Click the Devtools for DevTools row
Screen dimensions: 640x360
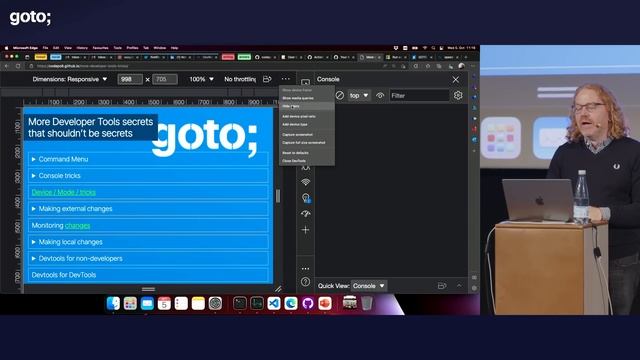tap(148, 275)
